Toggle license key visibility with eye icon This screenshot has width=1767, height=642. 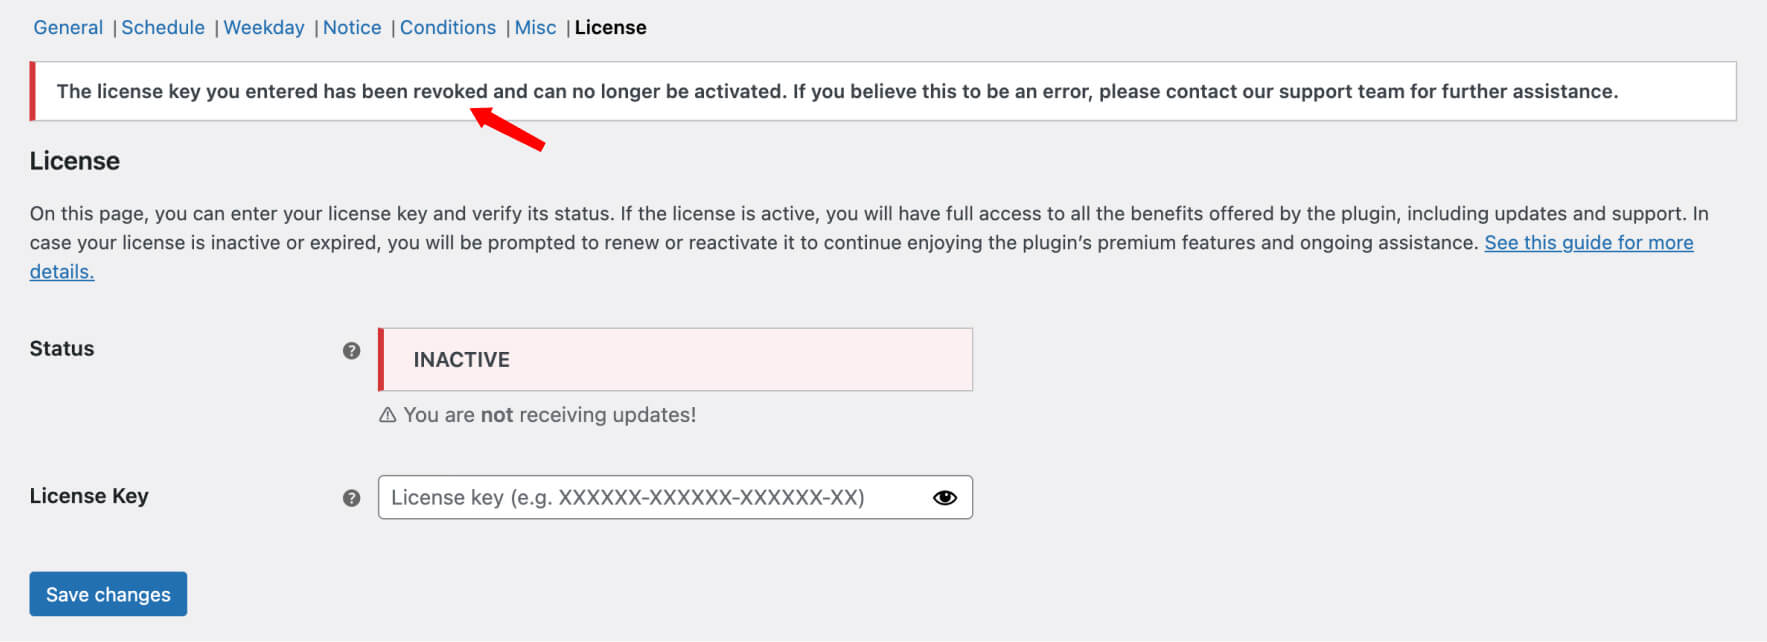tap(945, 498)
